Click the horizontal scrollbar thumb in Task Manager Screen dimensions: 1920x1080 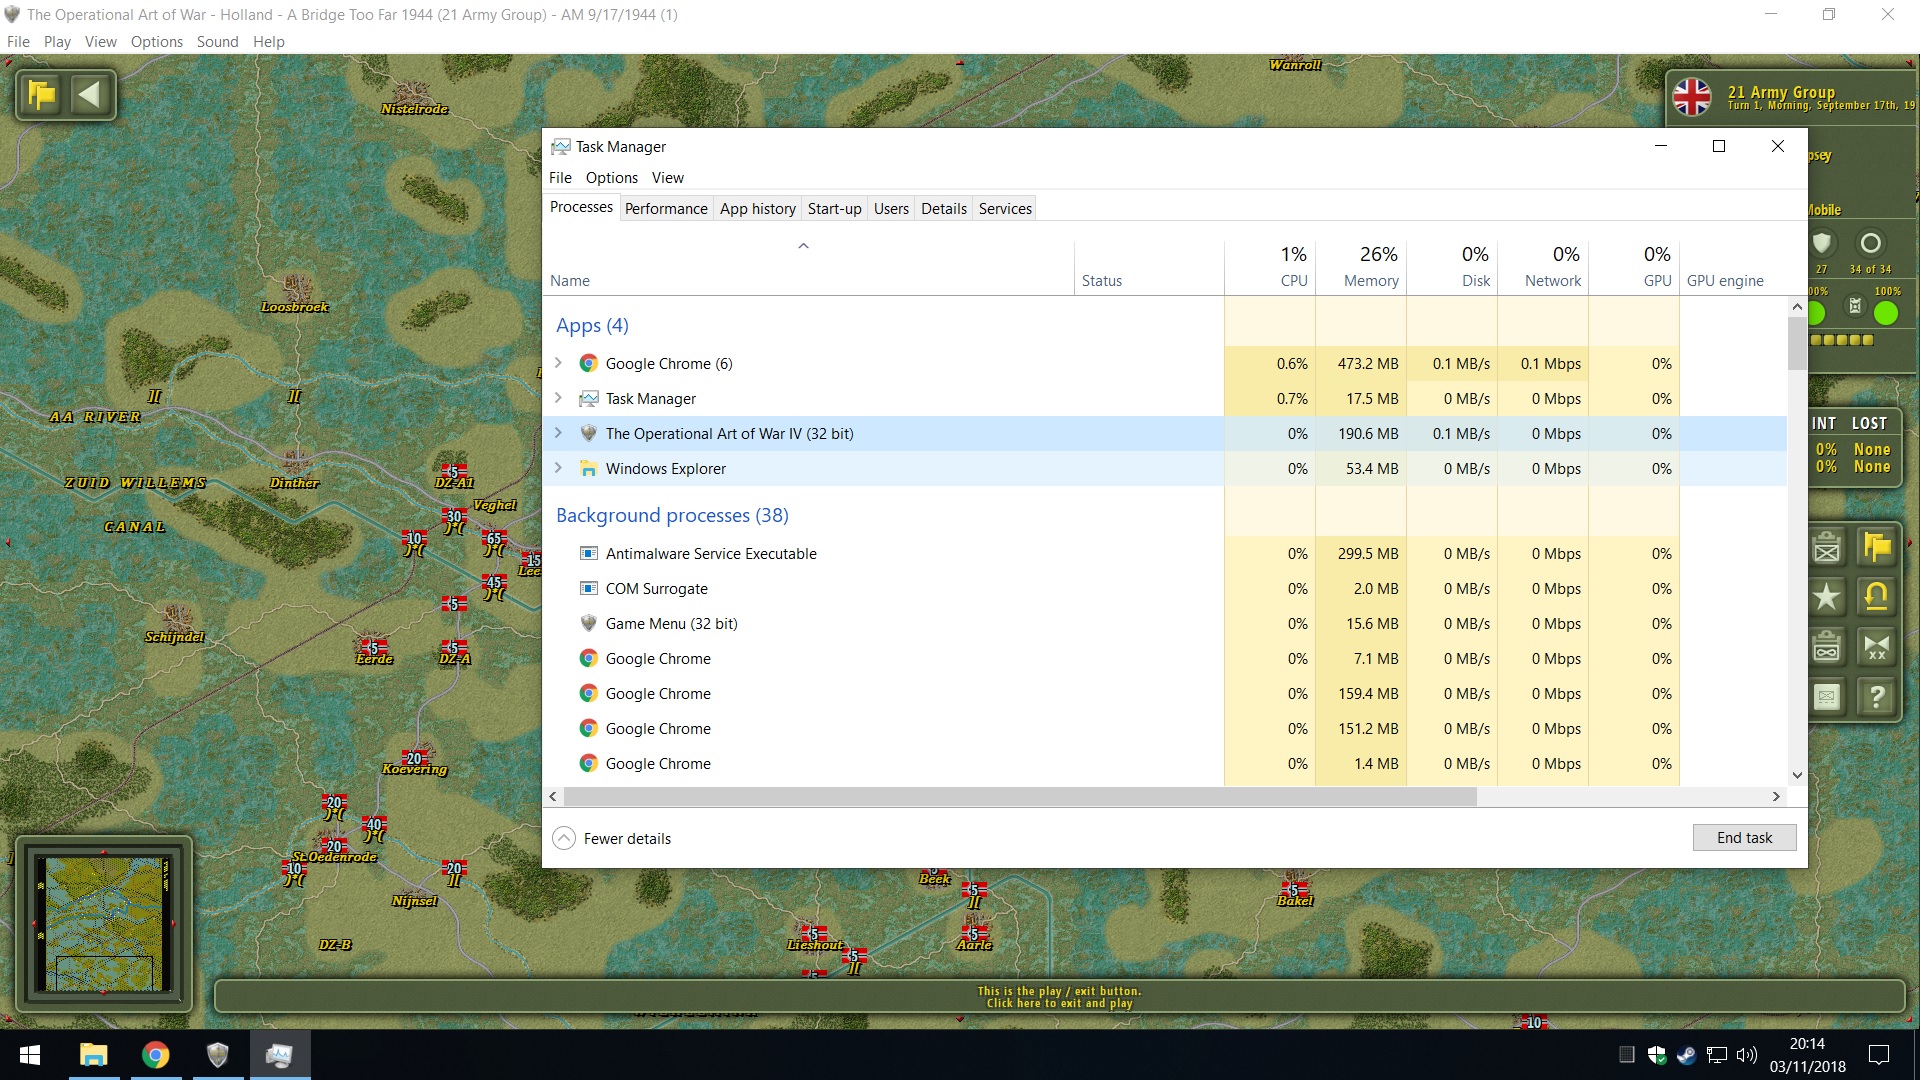pos(1020,796)
